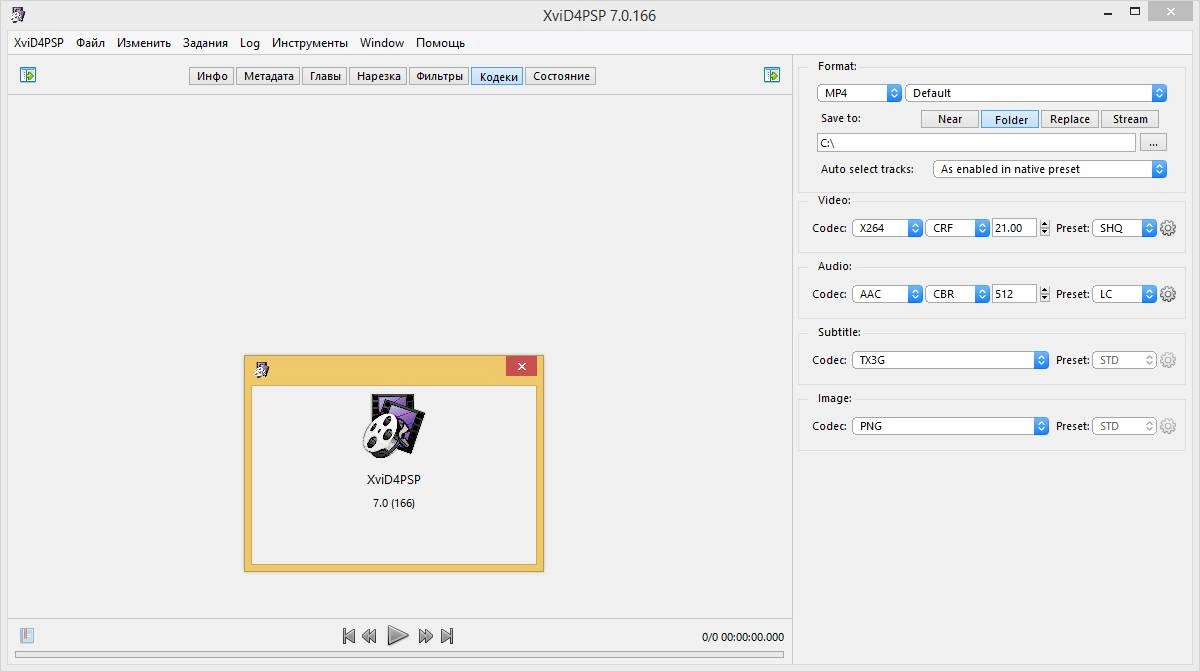Click the left panel toggle icon near Инфо
Screen dimensions: 1200x672
pos(28,75)
